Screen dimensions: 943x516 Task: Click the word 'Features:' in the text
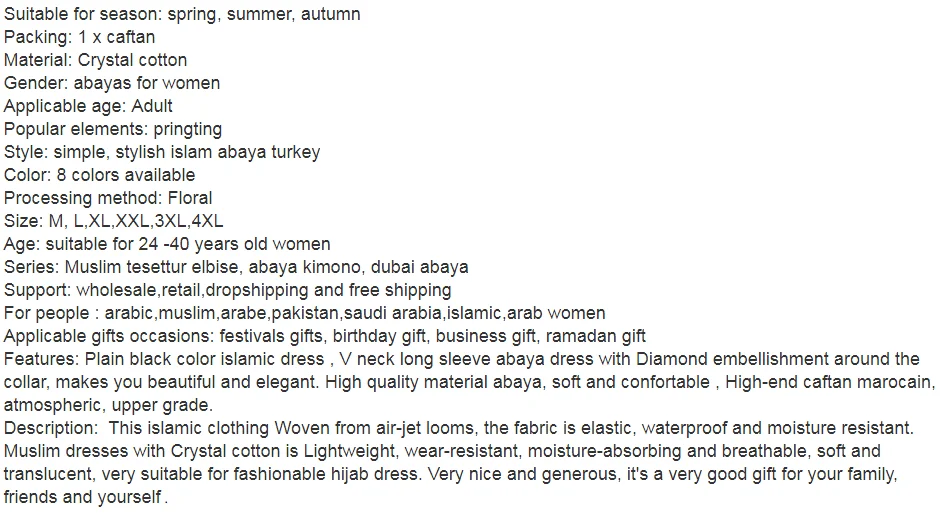coord(41,359)
